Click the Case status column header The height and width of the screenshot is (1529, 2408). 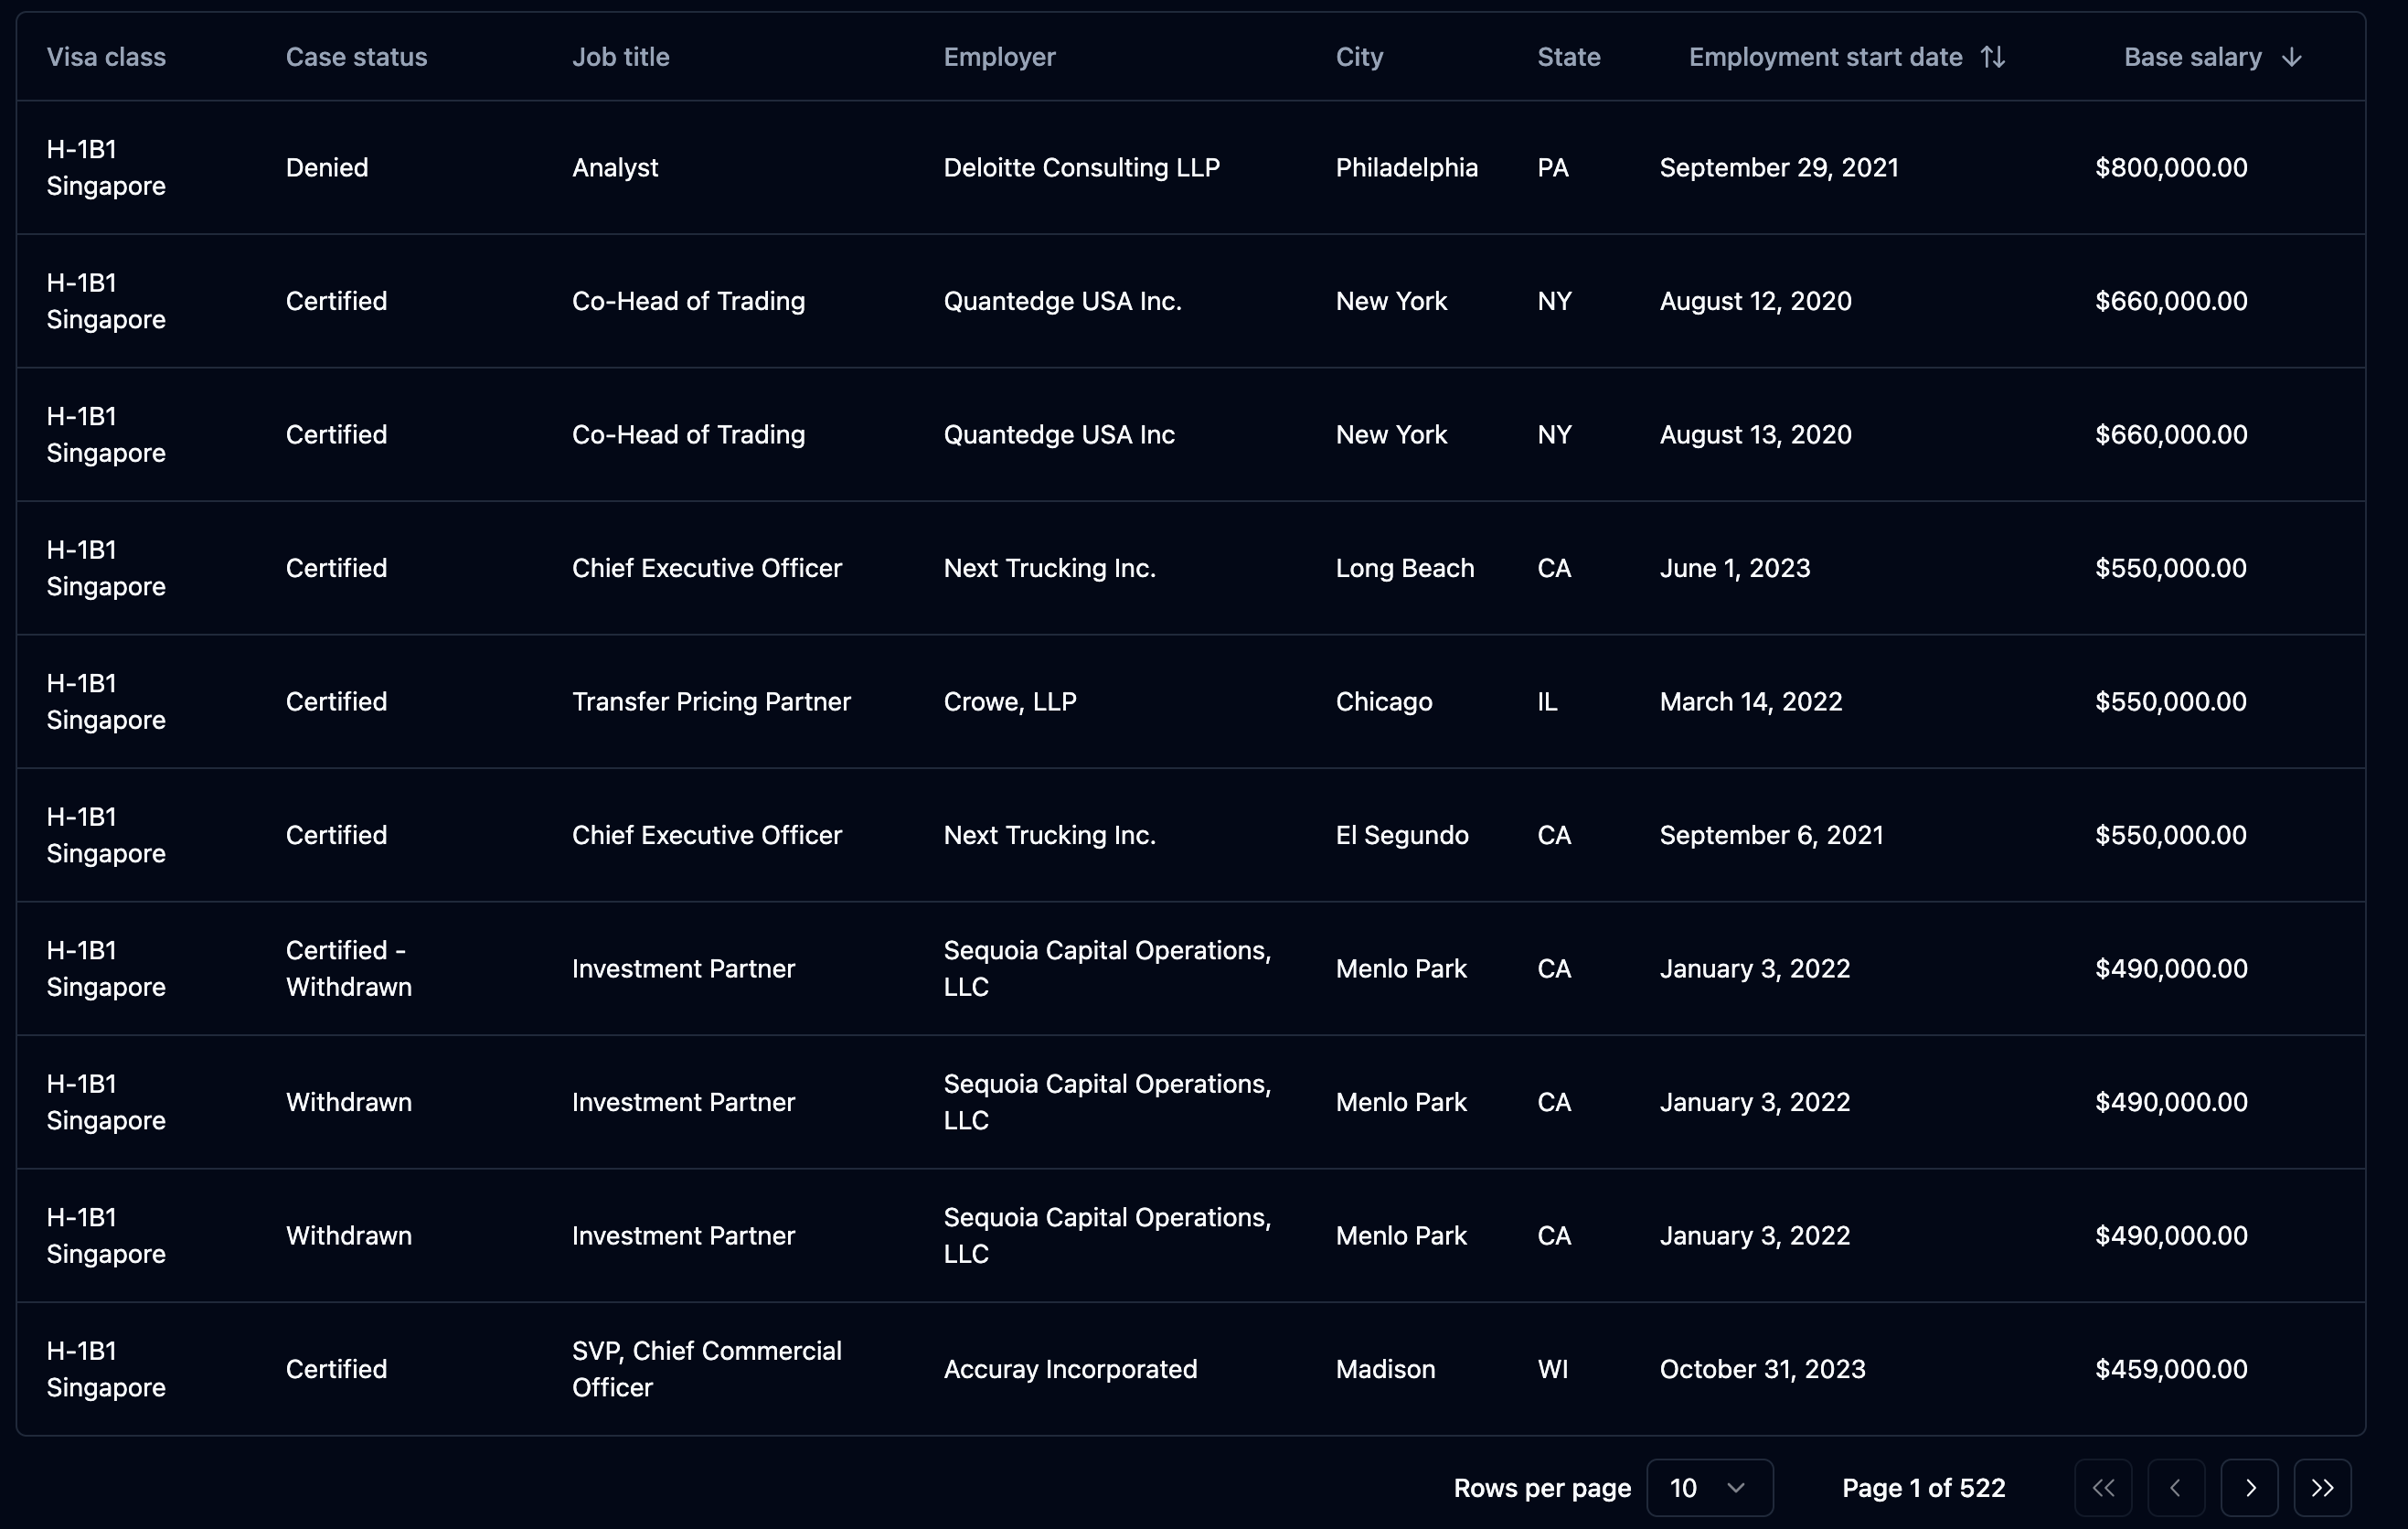[356, 57]
